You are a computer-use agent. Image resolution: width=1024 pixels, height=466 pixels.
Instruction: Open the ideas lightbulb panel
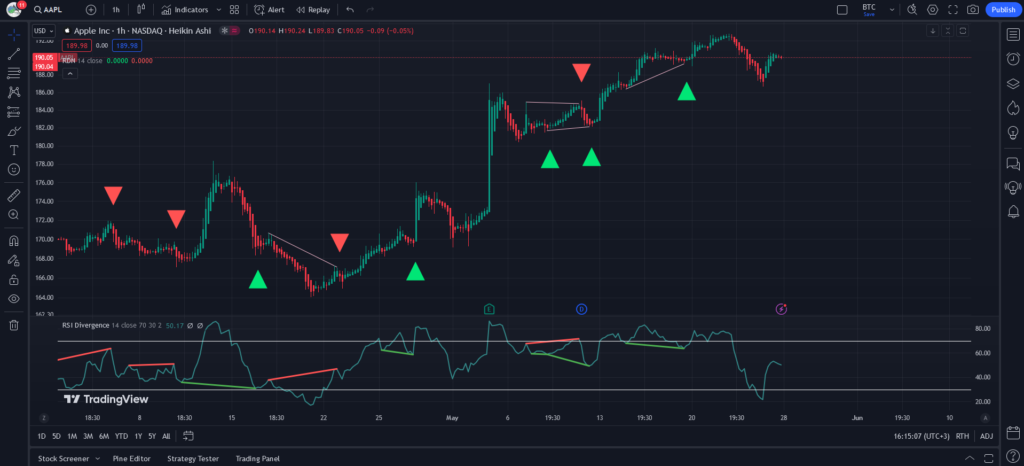click(x=1013, y=132)
